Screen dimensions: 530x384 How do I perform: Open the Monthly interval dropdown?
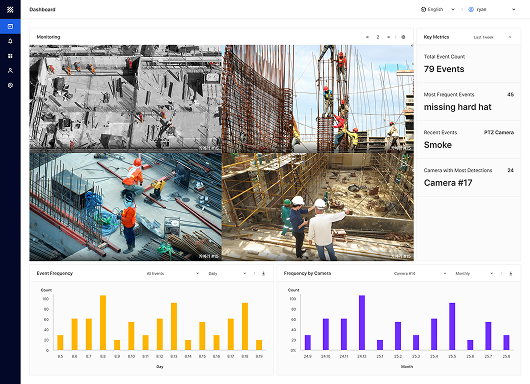474,273
